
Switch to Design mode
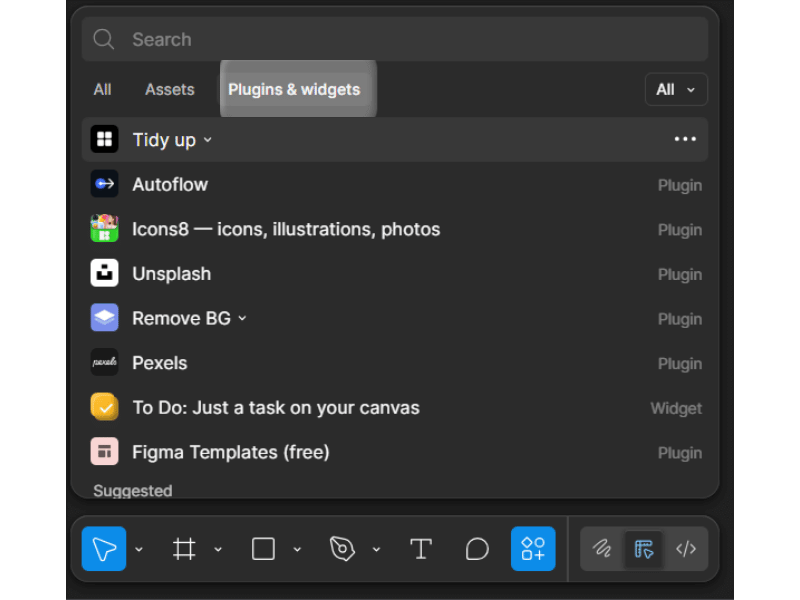click(x=644, y=549)
